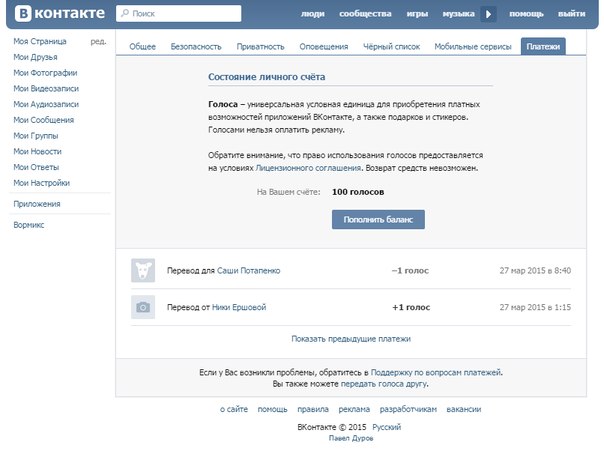Select the date 27 мар 2015 в 8:40
The height and width of the screenshot is (457, 604).
pos(535,271)
